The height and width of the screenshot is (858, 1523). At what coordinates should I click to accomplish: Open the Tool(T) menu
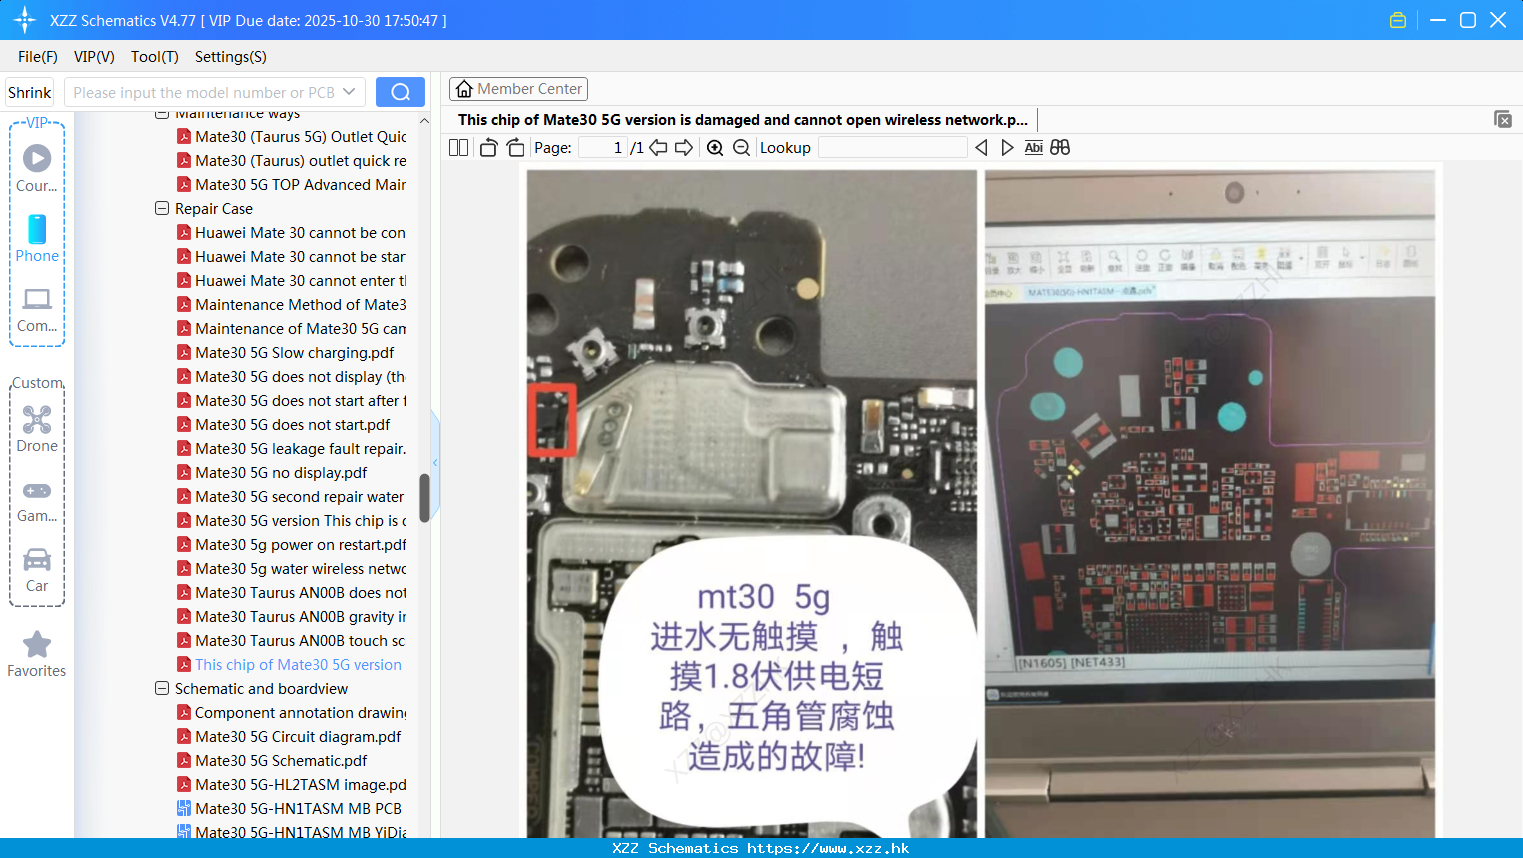click(155, 57)
